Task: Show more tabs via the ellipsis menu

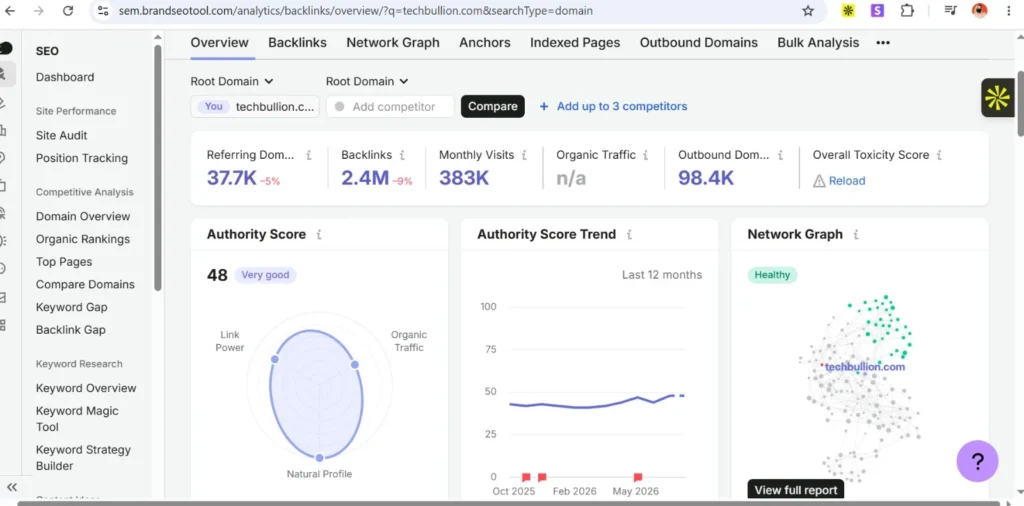Action: coord(883,42)
